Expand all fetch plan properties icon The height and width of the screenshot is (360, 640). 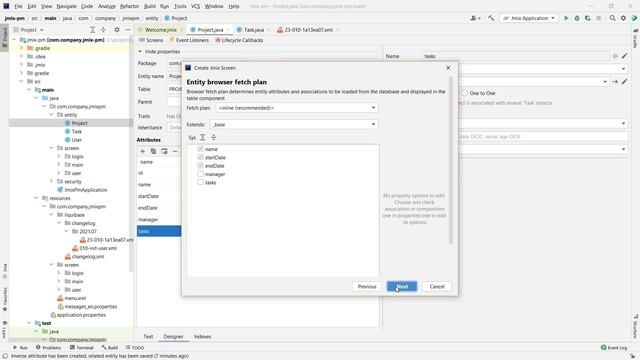coord(203,138)
